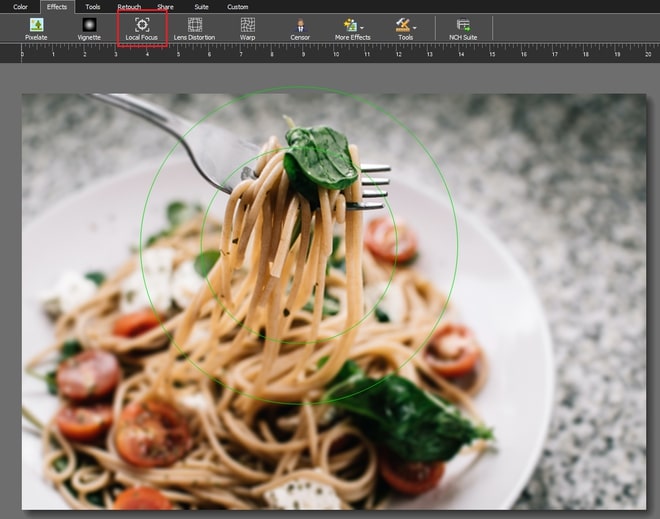This screenshot has width=660, height=519.
Task: Apply the Vignette effect
Action: (89, 29)
